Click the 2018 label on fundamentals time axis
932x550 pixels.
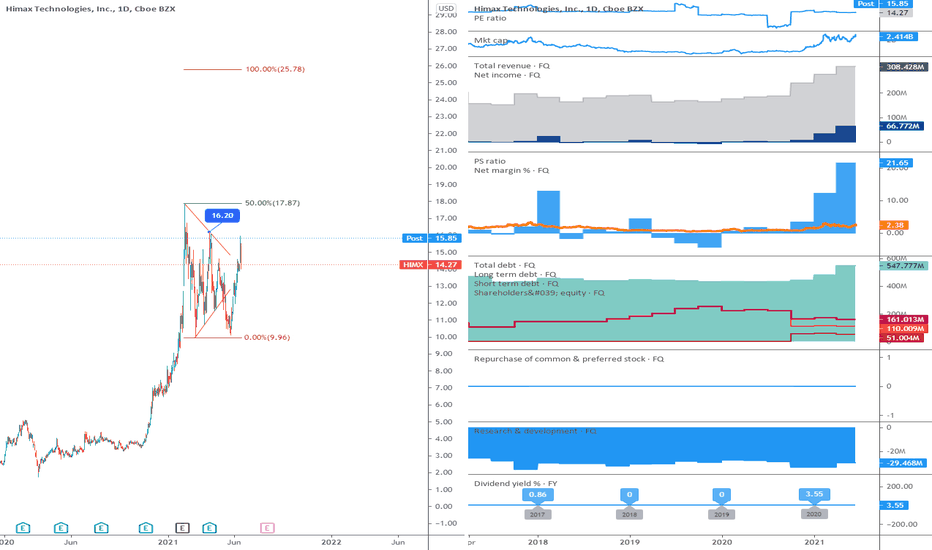tap(538, 542)
